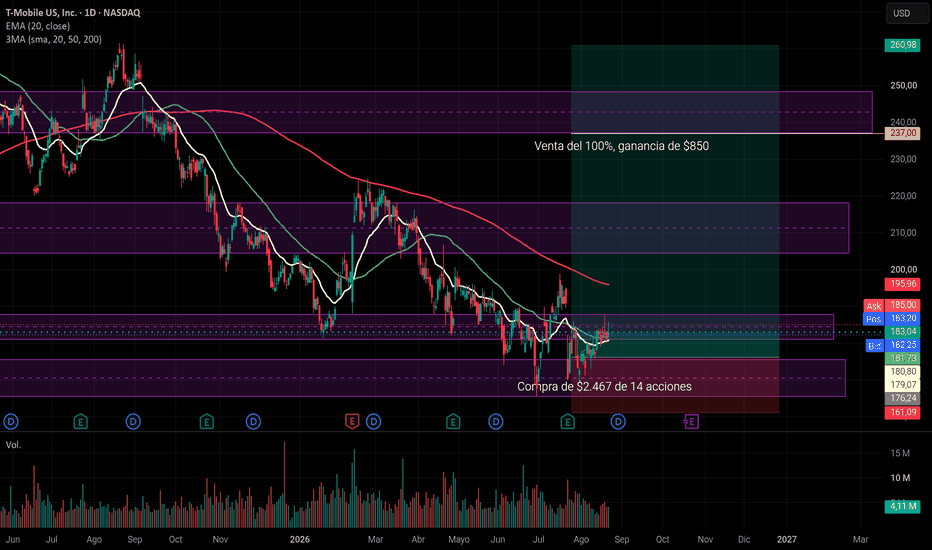The width and height of the screenshot is (932, 550).
Task: Select the dividend D marker above Mar 2026
Action: (x=373, y=422)
